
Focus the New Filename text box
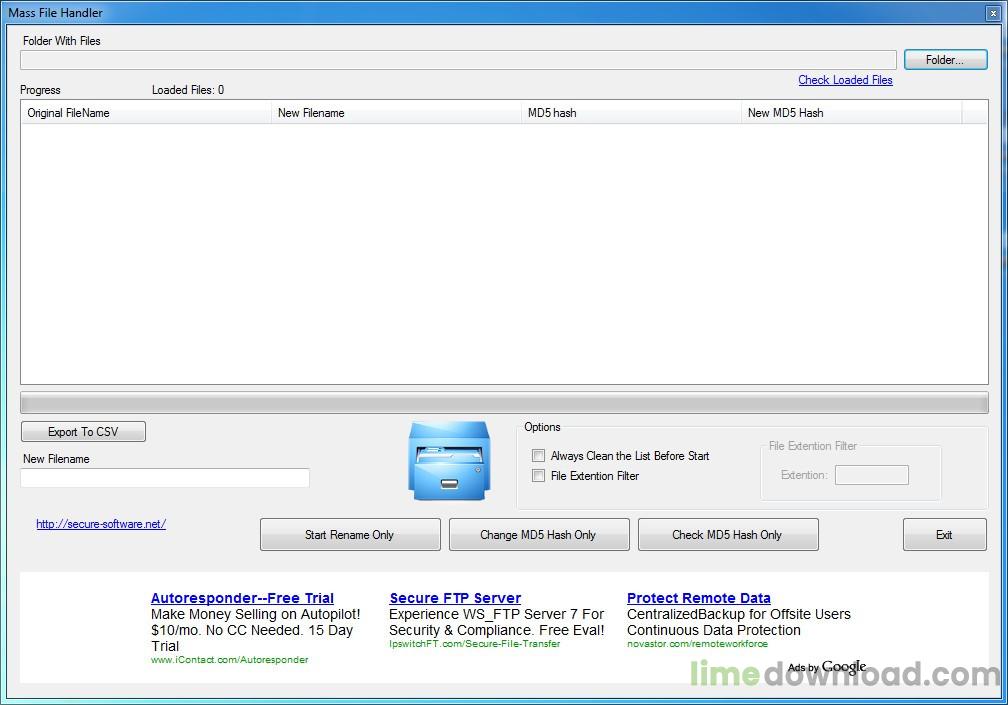(x=165, y=477)
